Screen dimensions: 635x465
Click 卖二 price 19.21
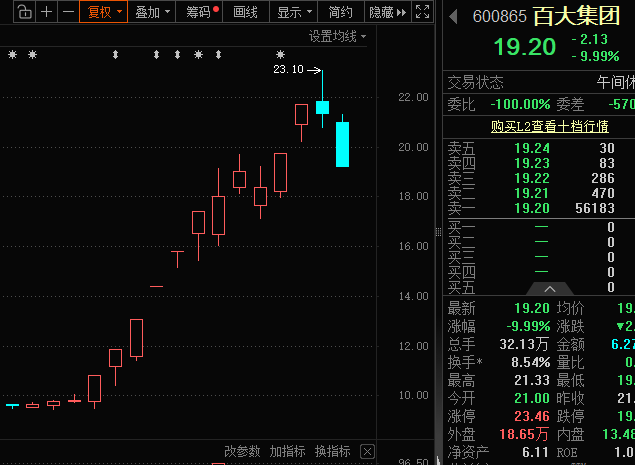(x=532, y=193)
